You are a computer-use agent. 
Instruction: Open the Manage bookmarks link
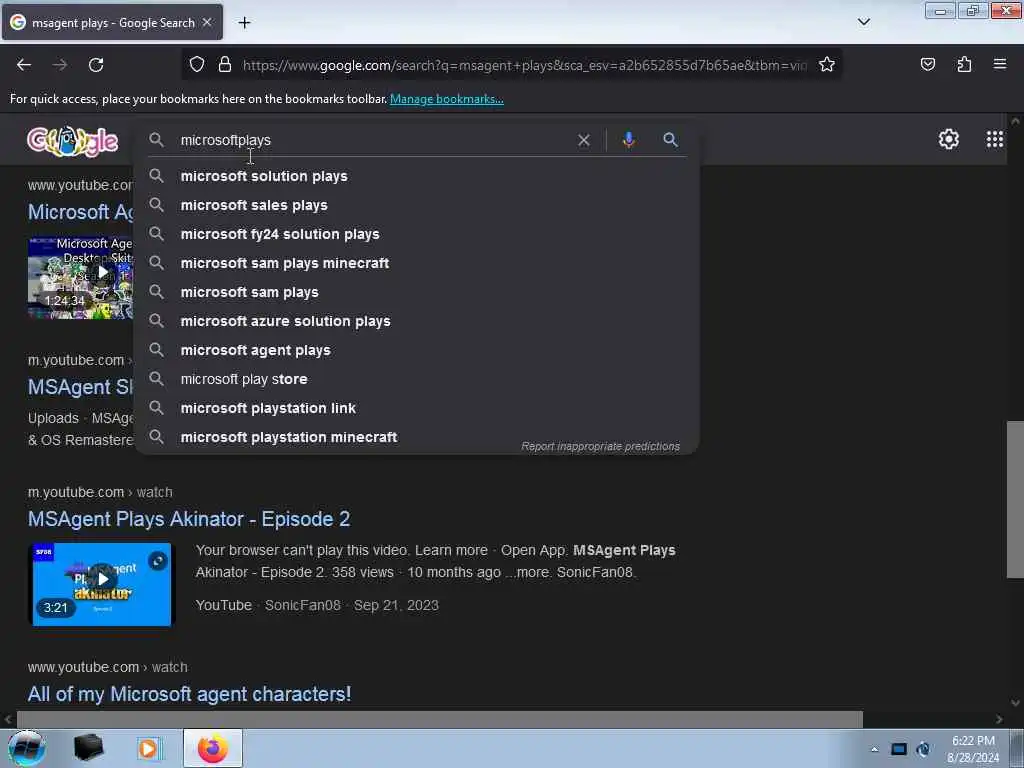click(x=447, y=99)
